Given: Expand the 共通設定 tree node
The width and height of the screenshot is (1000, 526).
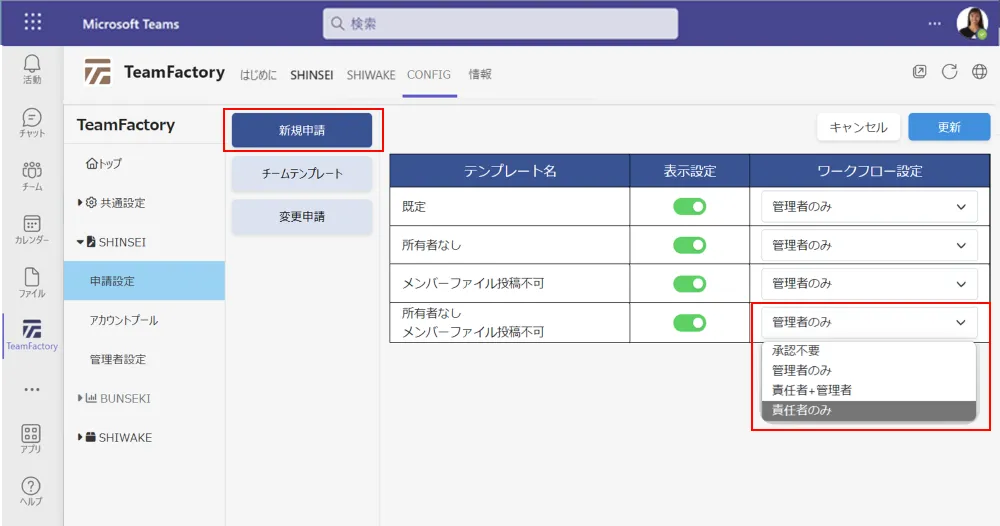Looking at the screenshot, I should (x=81, y=203).
